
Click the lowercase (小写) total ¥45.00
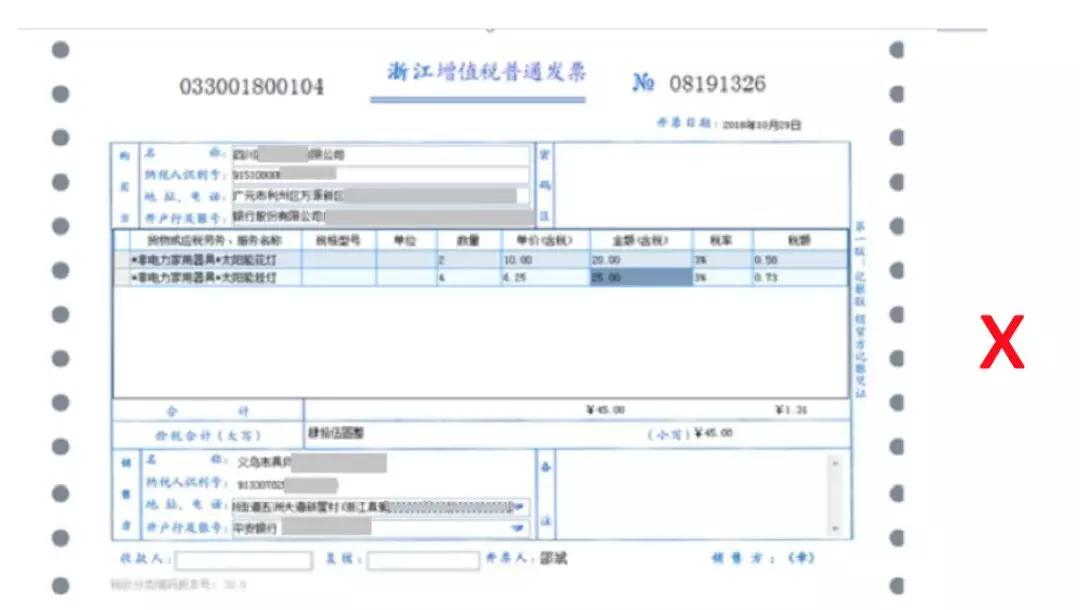pos(714,433)
